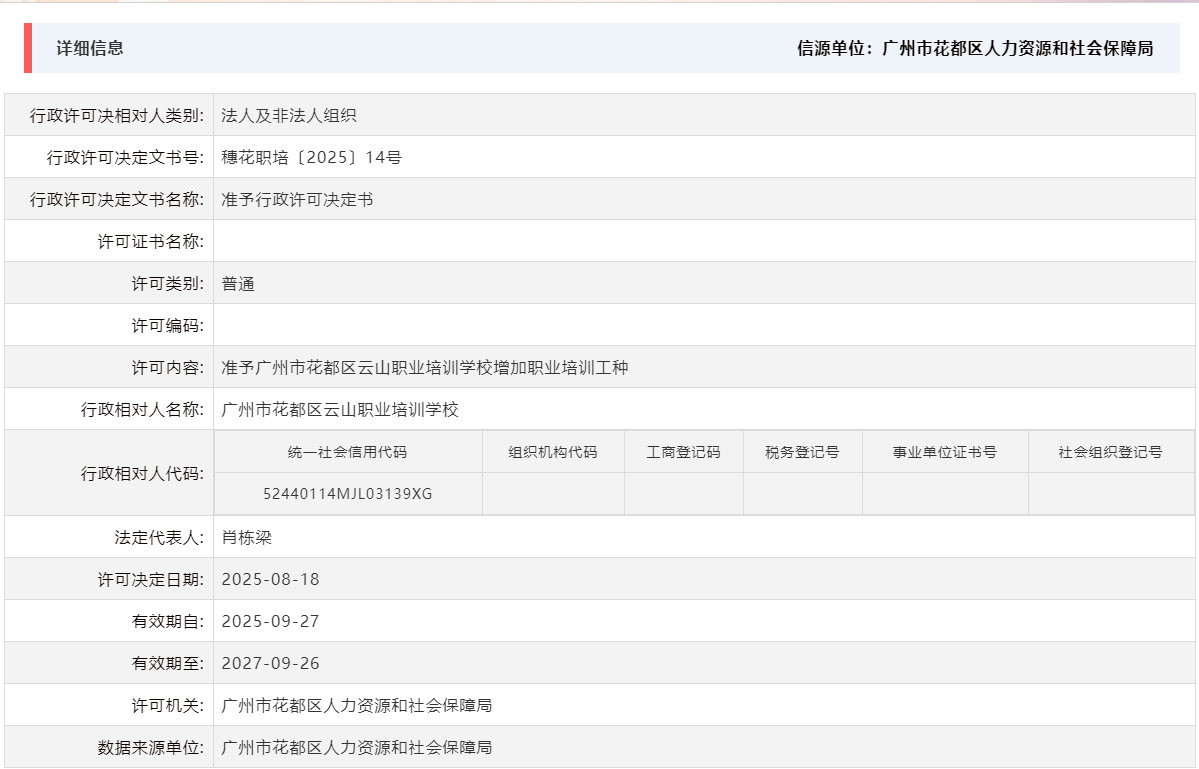Click the 社会组织登记号 column header

1111,451
